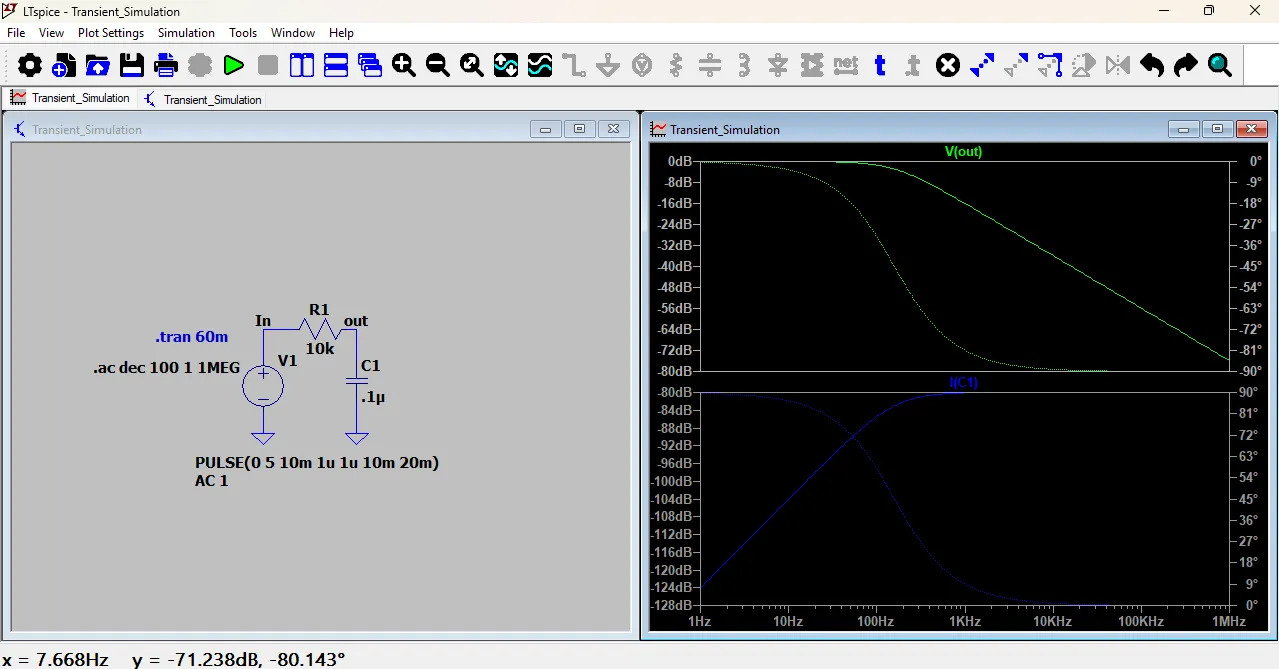Add text with the blue text tool
This screenshot has height=669, width=1279.
click(x=880, y=66)
